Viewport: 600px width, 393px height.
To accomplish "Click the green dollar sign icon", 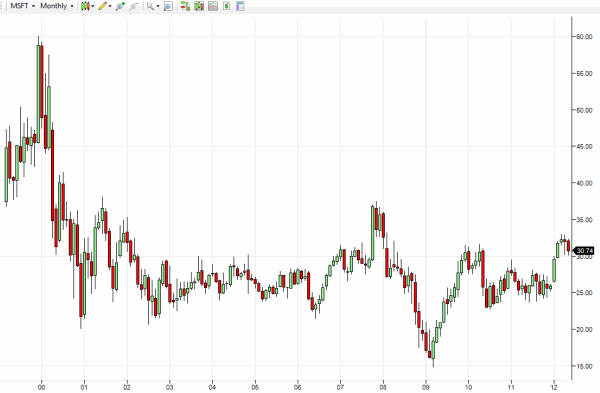I will 227,6.
